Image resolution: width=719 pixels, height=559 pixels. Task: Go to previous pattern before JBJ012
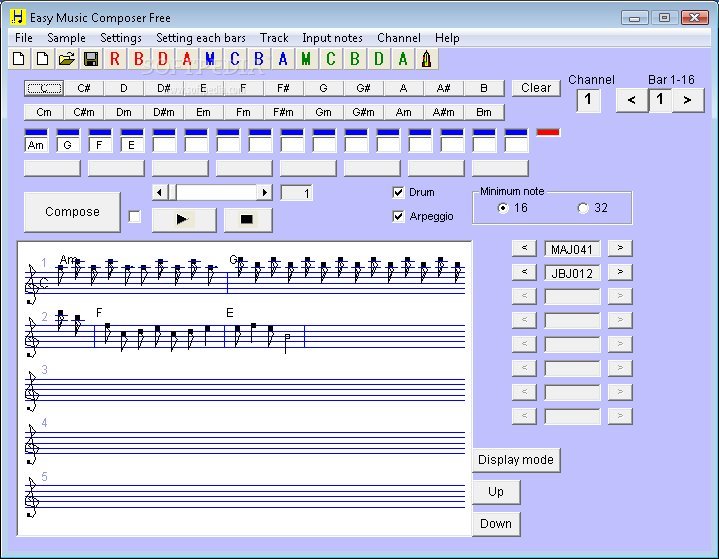point(524,272)
